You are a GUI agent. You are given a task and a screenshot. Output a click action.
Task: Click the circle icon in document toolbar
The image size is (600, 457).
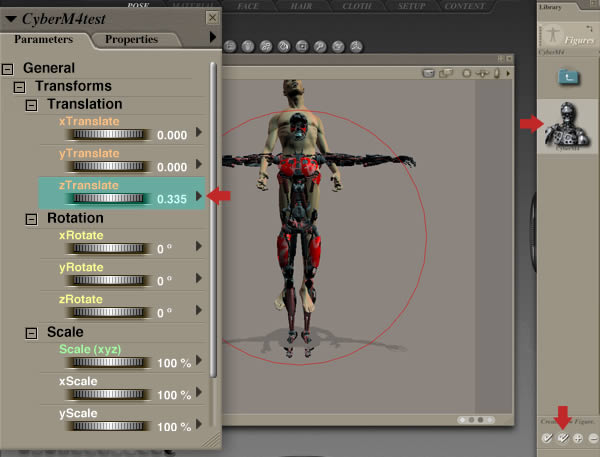[466, 73]
